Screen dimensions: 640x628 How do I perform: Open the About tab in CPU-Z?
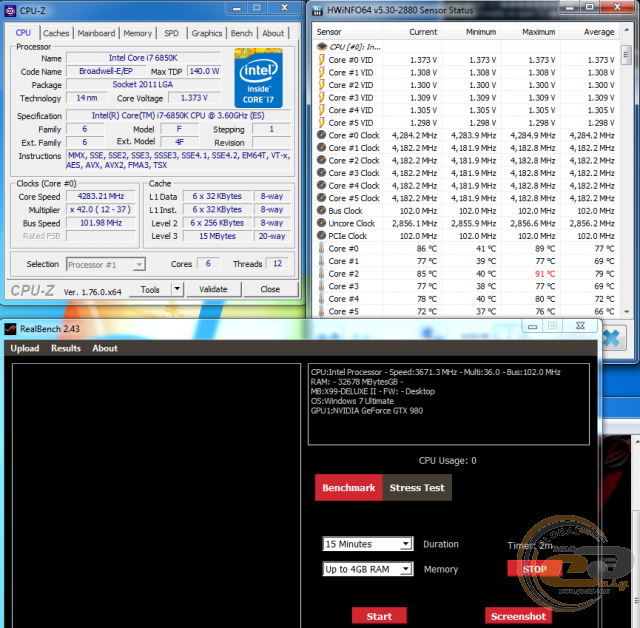273,33
